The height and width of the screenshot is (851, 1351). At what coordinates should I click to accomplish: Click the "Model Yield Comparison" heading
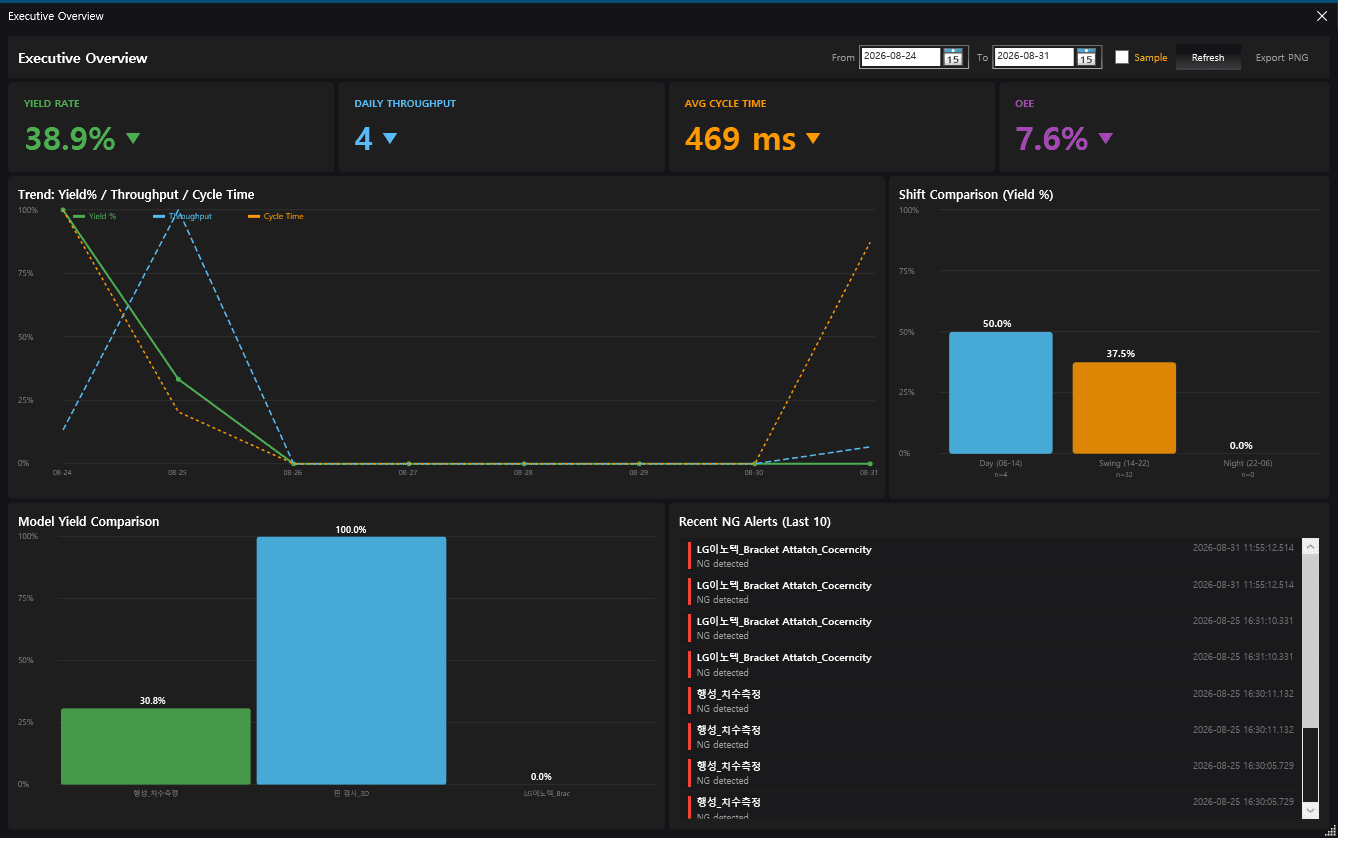pyautogui.click(x=89, y=521)
